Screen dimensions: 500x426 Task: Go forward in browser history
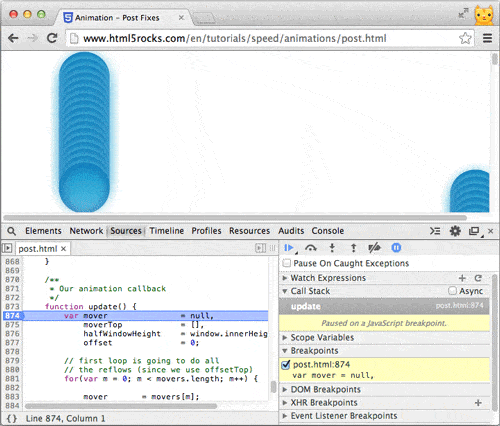pos(32,38)
